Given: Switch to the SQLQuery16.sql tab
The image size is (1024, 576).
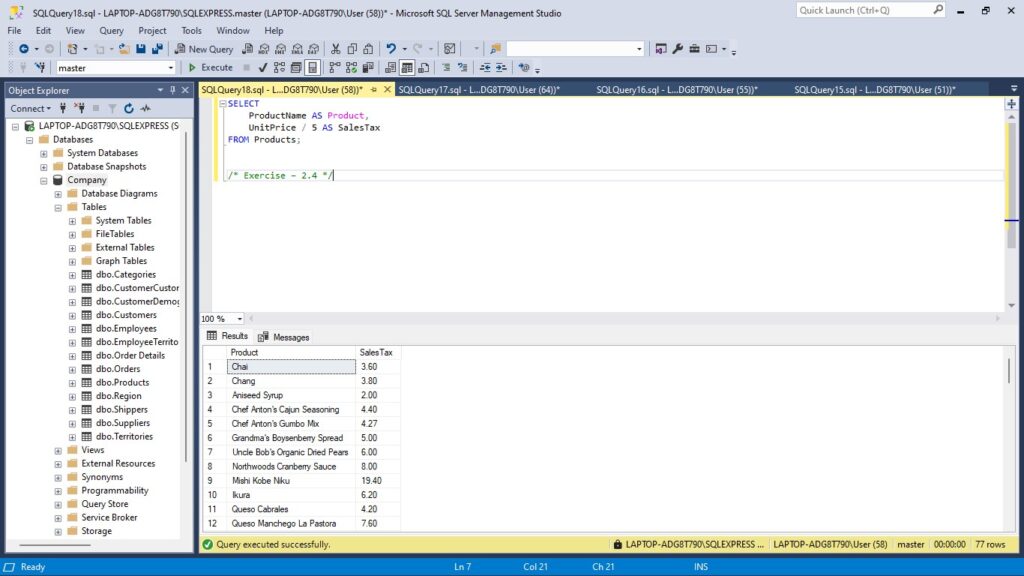Looking at the screenshot, I should click(676, 90).
